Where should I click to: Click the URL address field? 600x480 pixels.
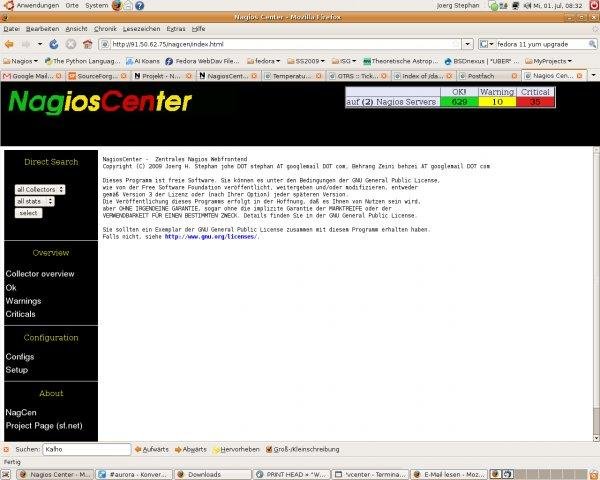click(x=281, y=44)
